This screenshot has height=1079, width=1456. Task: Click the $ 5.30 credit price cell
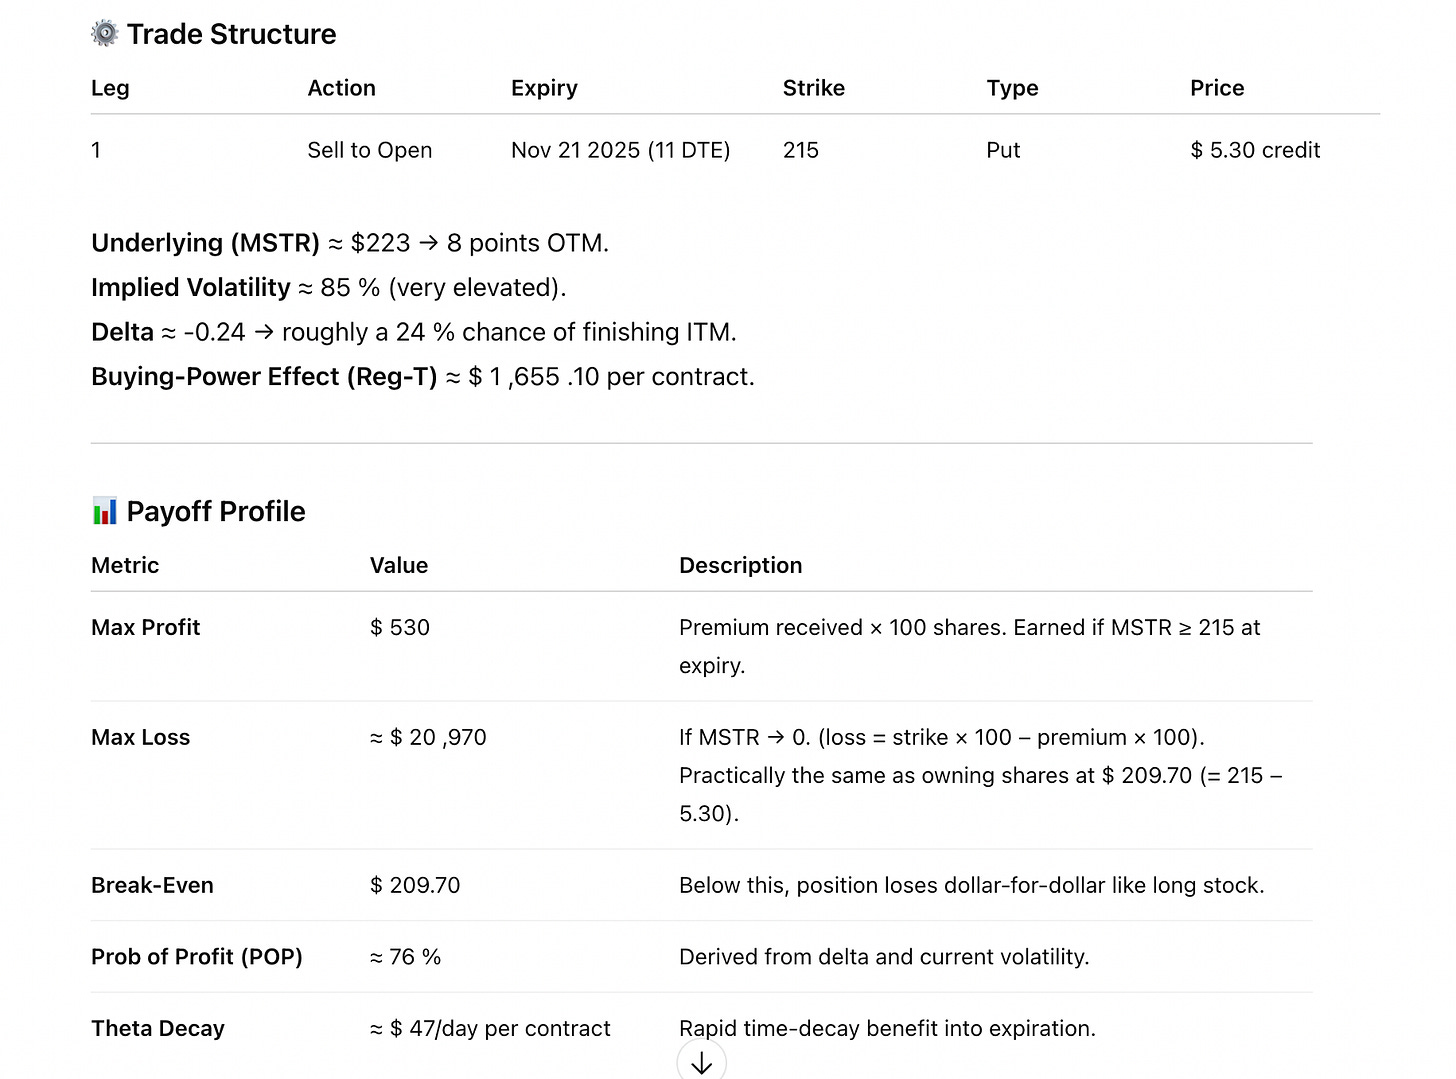(1254, 150)
